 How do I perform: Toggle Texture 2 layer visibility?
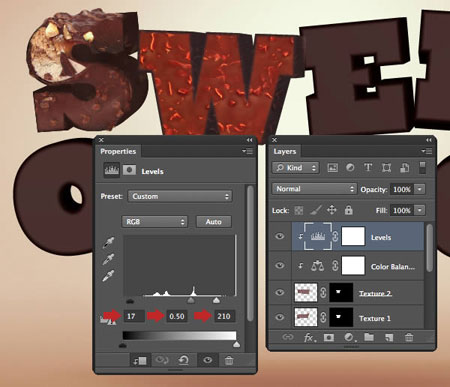[x=280, y=292]
